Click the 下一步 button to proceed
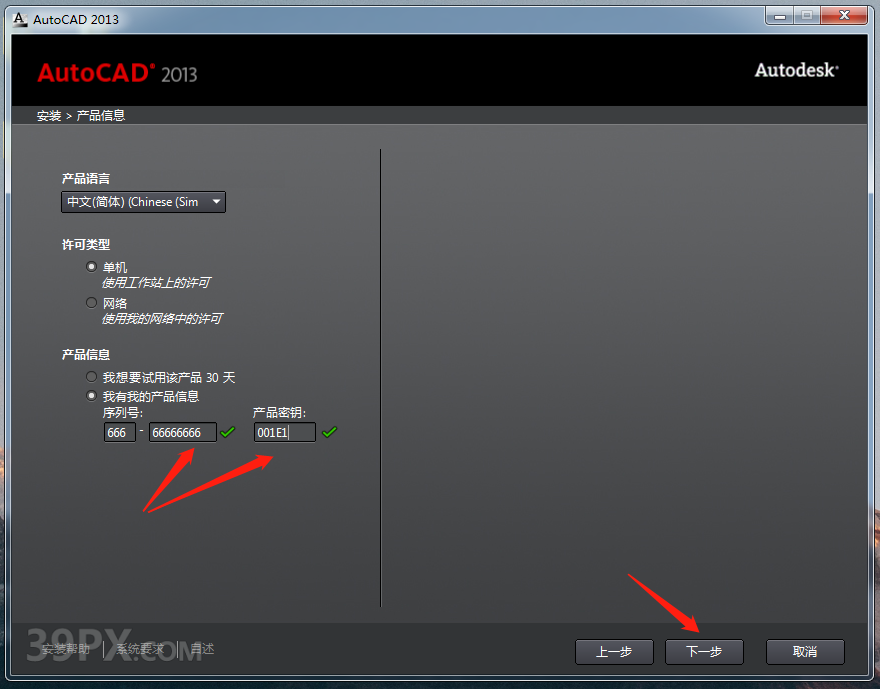Image resolution: width=880 pixels, height=689 pixels. pos(704,652)
